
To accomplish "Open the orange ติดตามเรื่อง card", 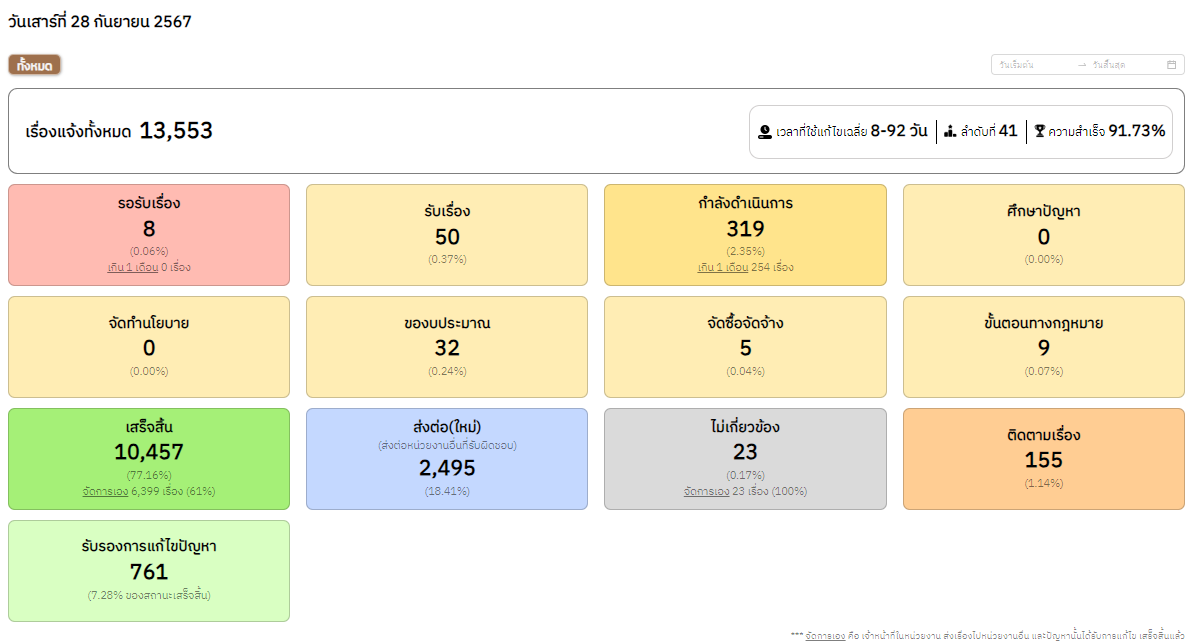I will (1044, 460).
